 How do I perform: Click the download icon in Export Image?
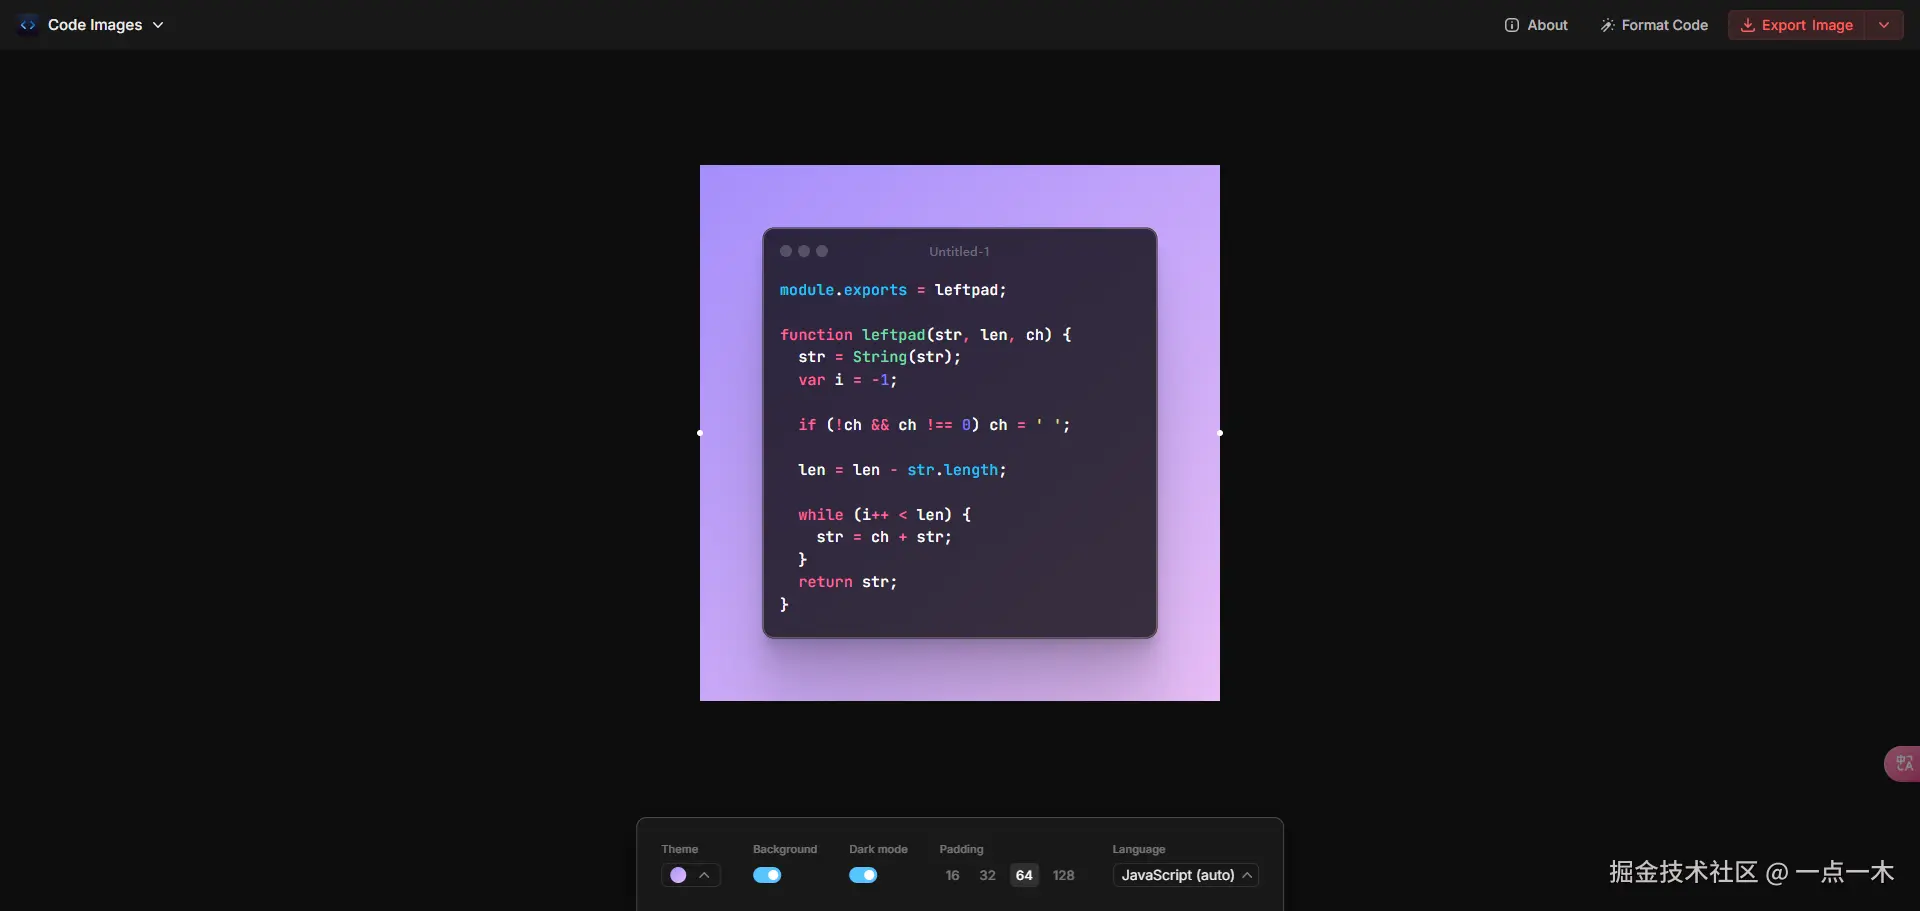point(1748,25)
